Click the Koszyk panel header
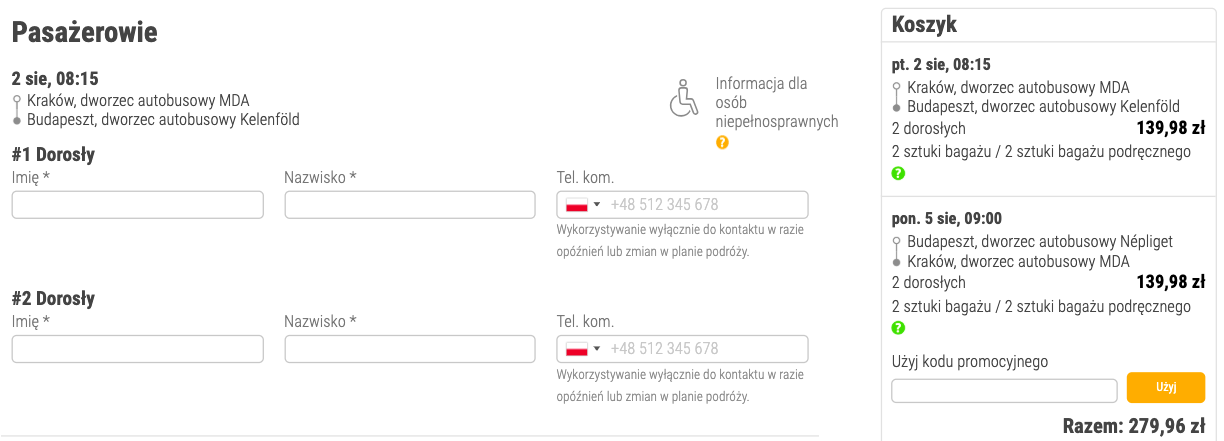 point(925,25)
